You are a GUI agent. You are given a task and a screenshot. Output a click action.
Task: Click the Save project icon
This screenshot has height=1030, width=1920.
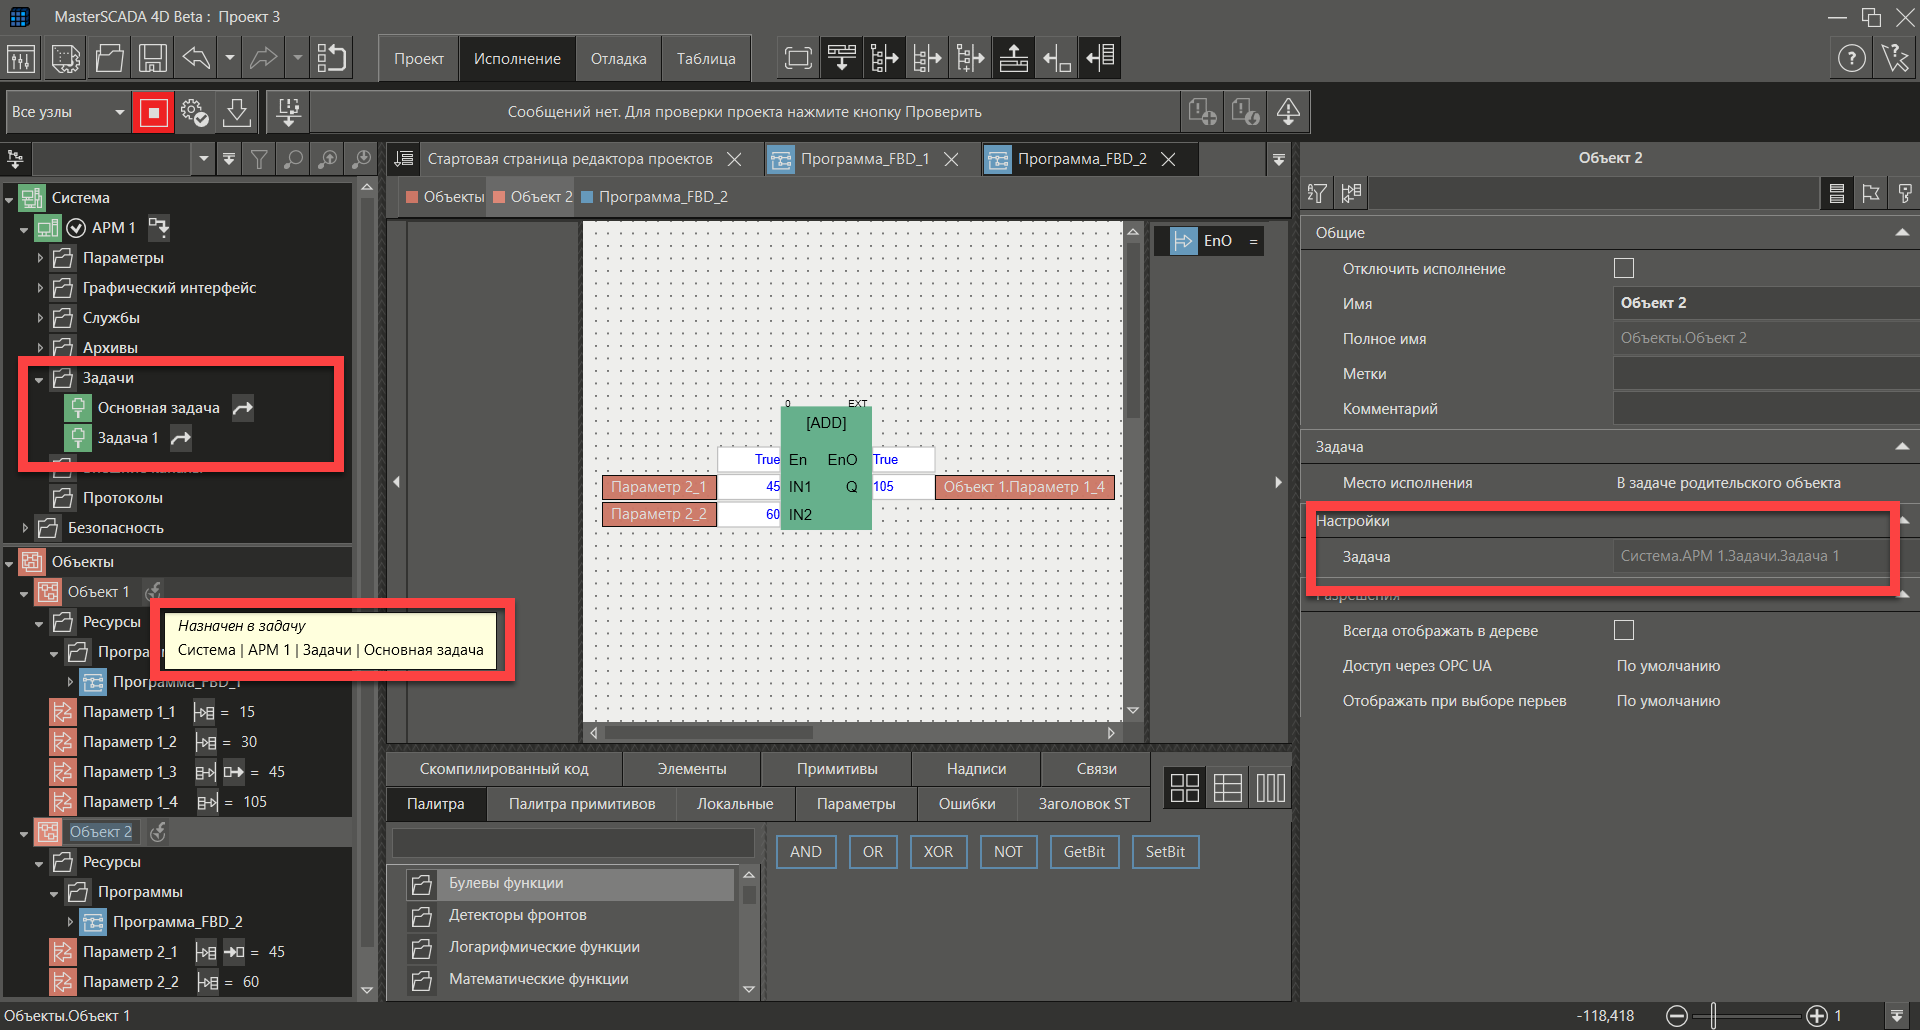click(152, 58)
